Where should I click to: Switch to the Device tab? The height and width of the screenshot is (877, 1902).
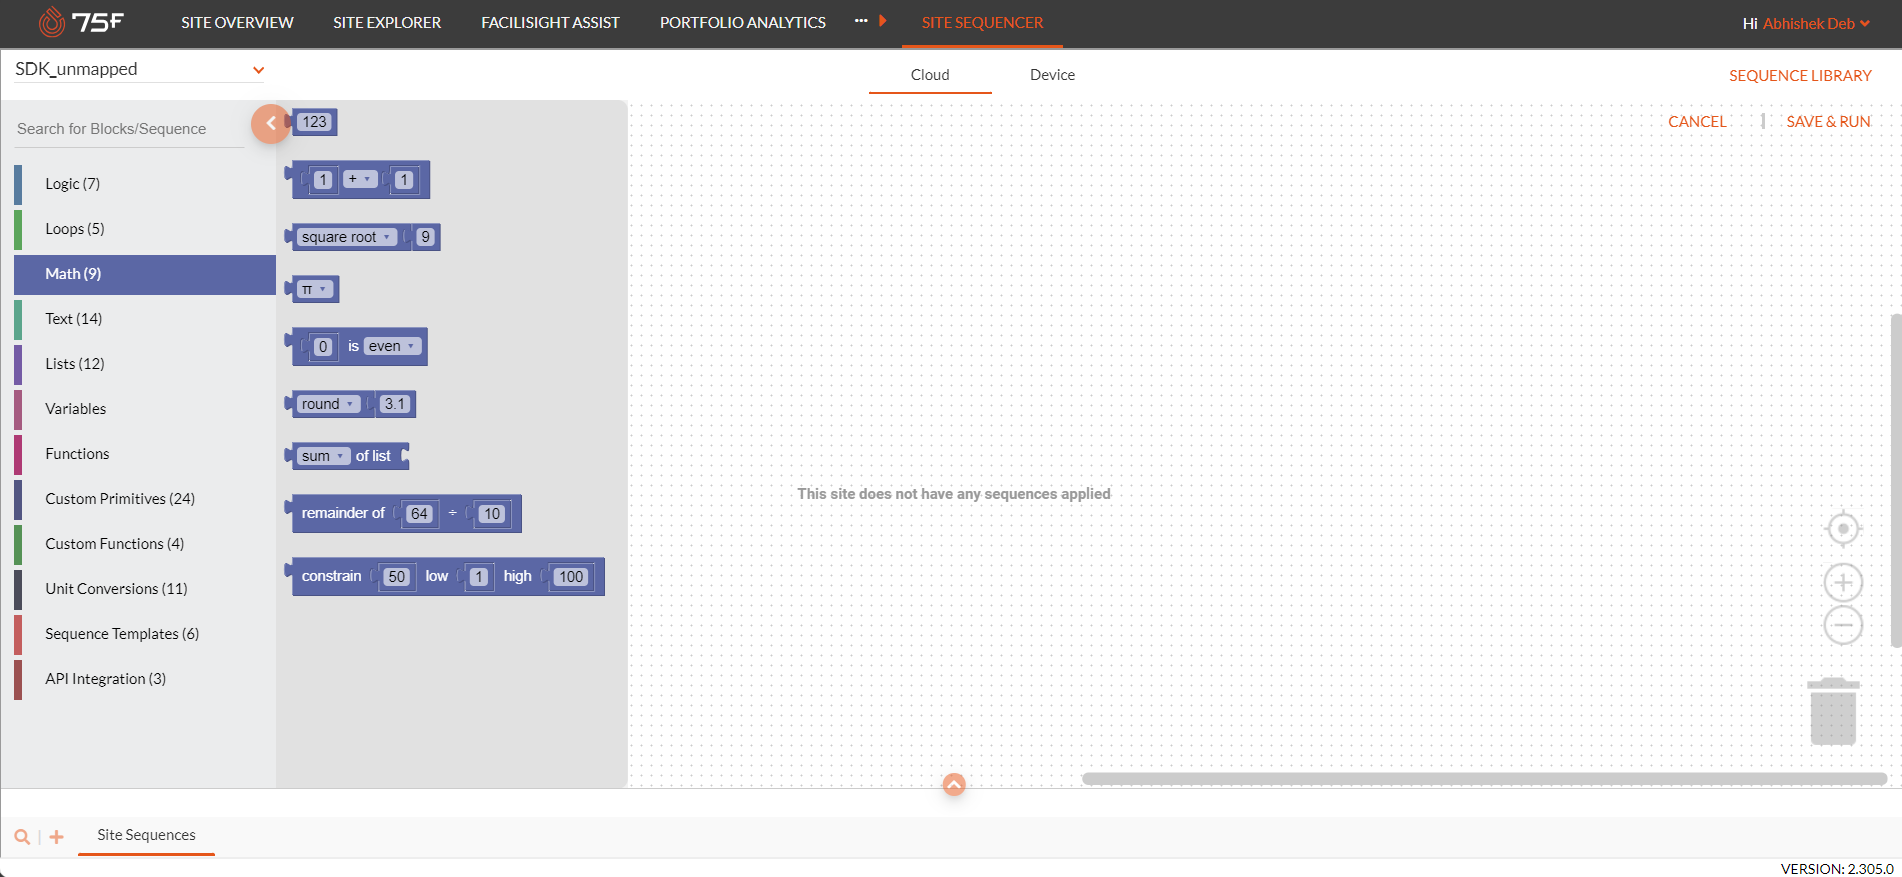click(x=1052, y=75)
